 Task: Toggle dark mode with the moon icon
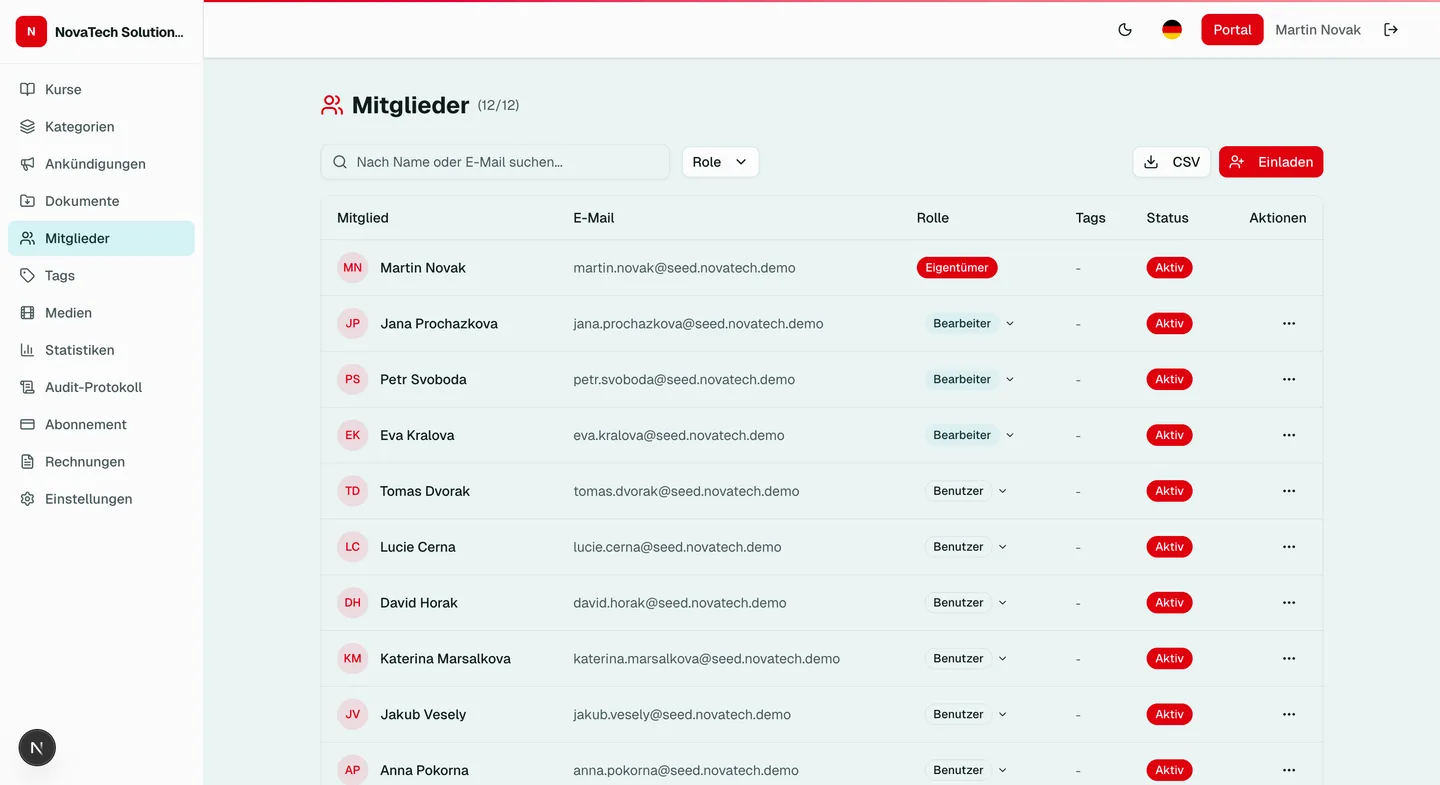[1125, 29]
